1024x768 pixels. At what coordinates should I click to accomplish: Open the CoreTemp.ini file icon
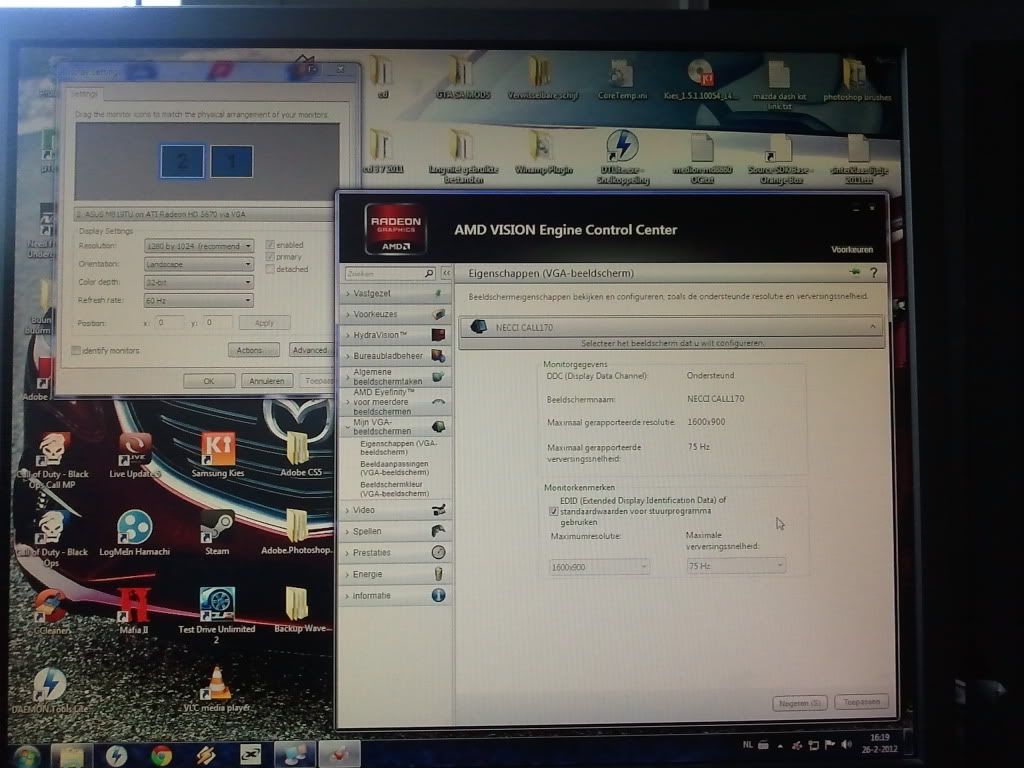[622, 79]
